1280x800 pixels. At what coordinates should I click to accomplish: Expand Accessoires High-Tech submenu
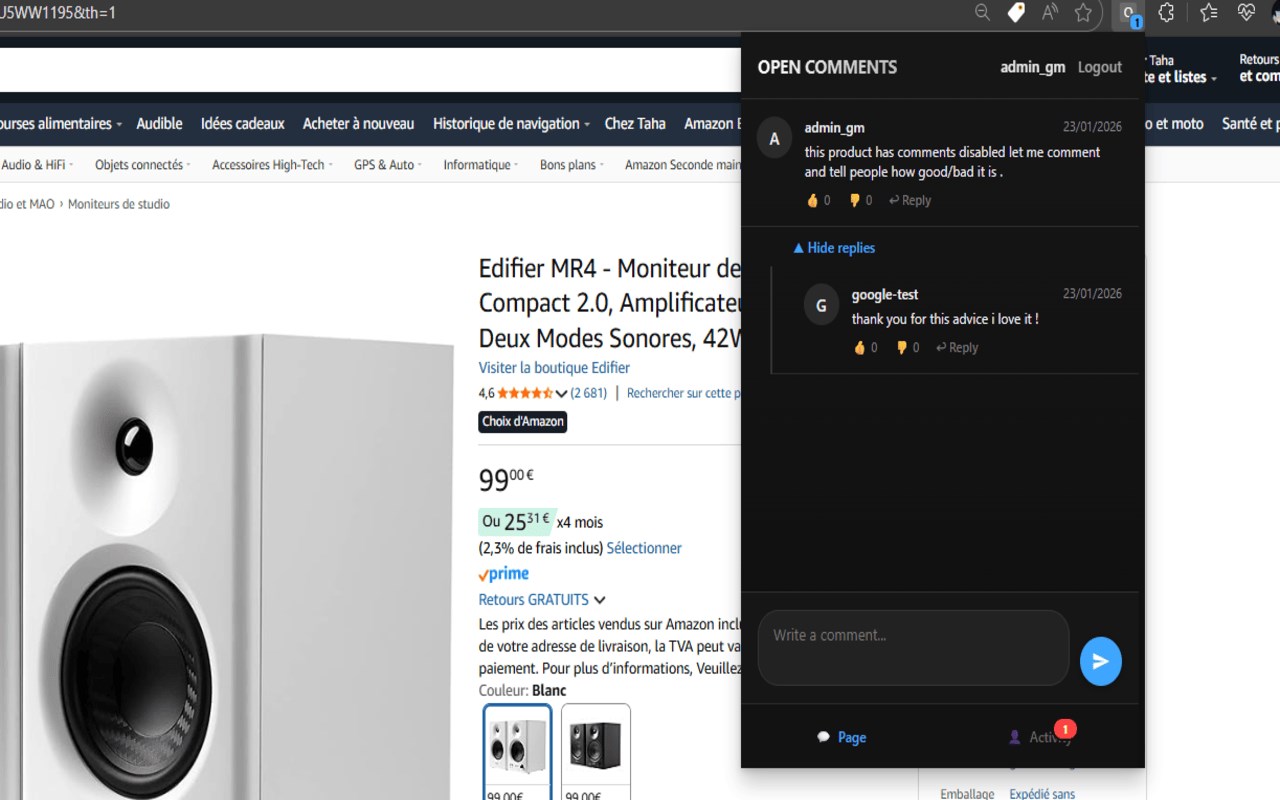(x=273, y=165)
